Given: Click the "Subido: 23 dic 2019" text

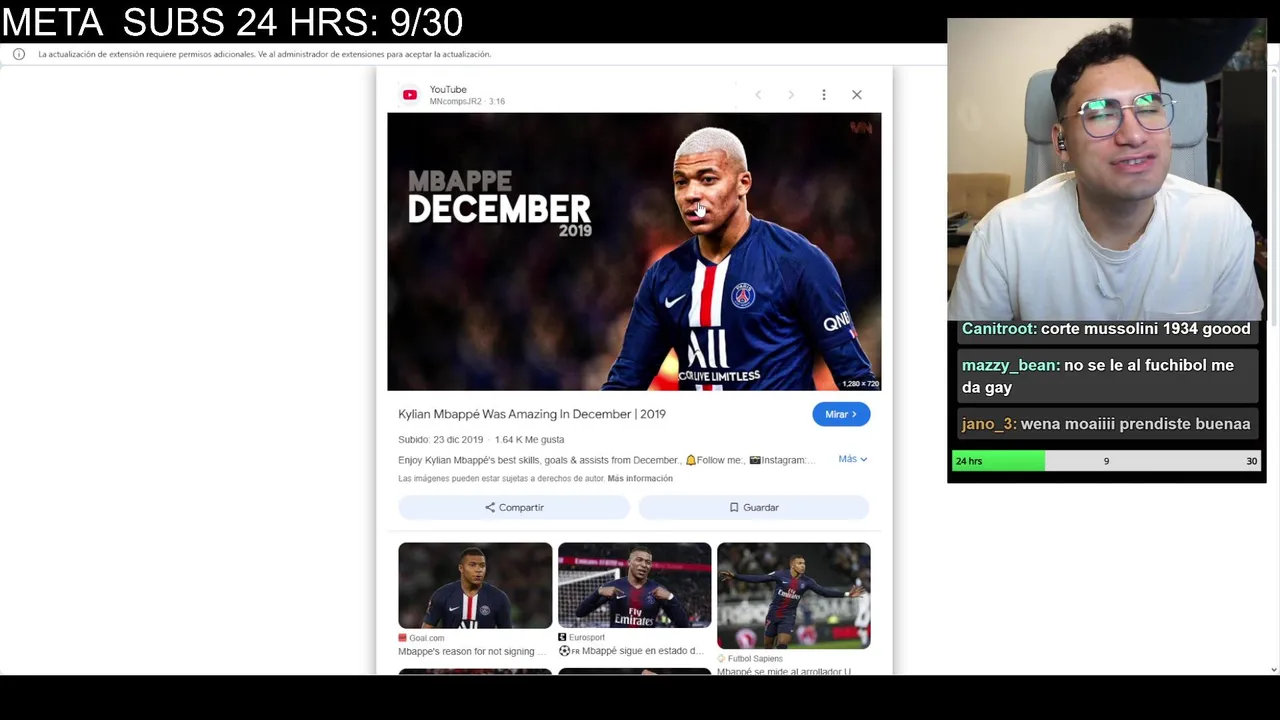Looking at the screenshot, I should [440, 439].
